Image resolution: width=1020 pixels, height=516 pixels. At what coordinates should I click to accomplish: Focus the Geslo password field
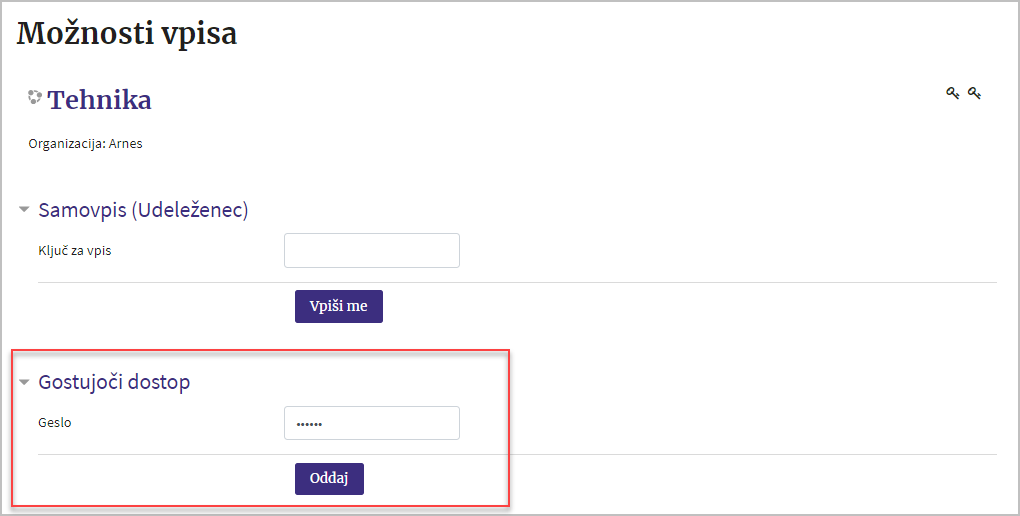click(x=372, y=423)
